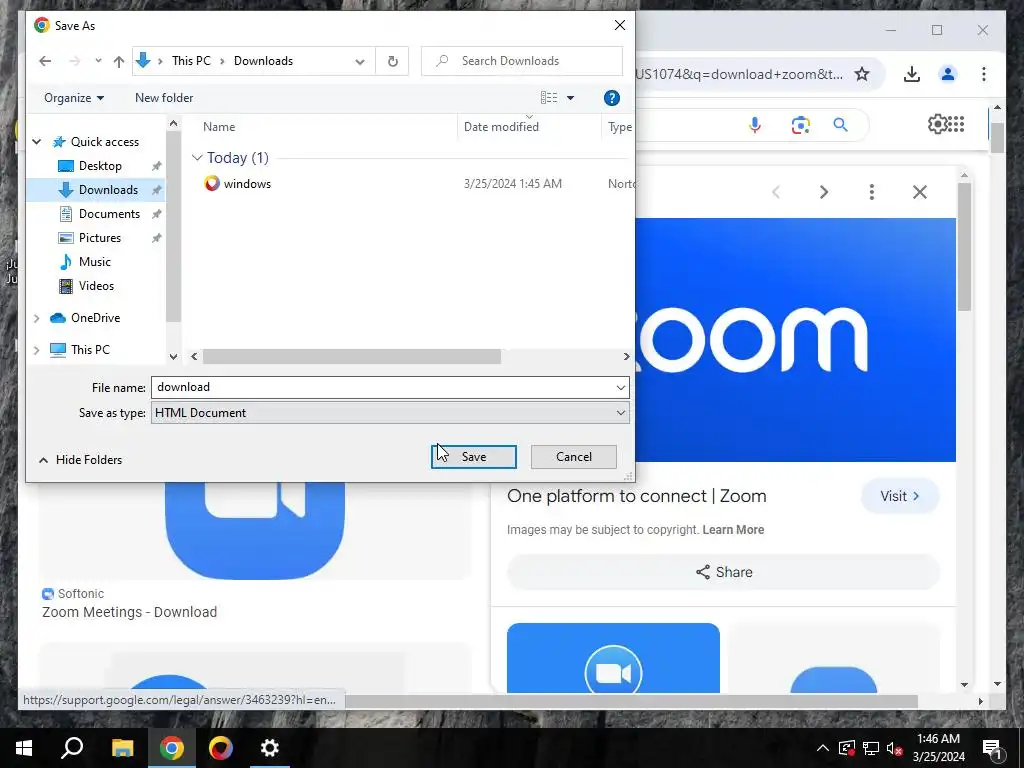Screen dimensions: 1024x768
Task: Open Google quick settings gear
Action: (937, 124)
